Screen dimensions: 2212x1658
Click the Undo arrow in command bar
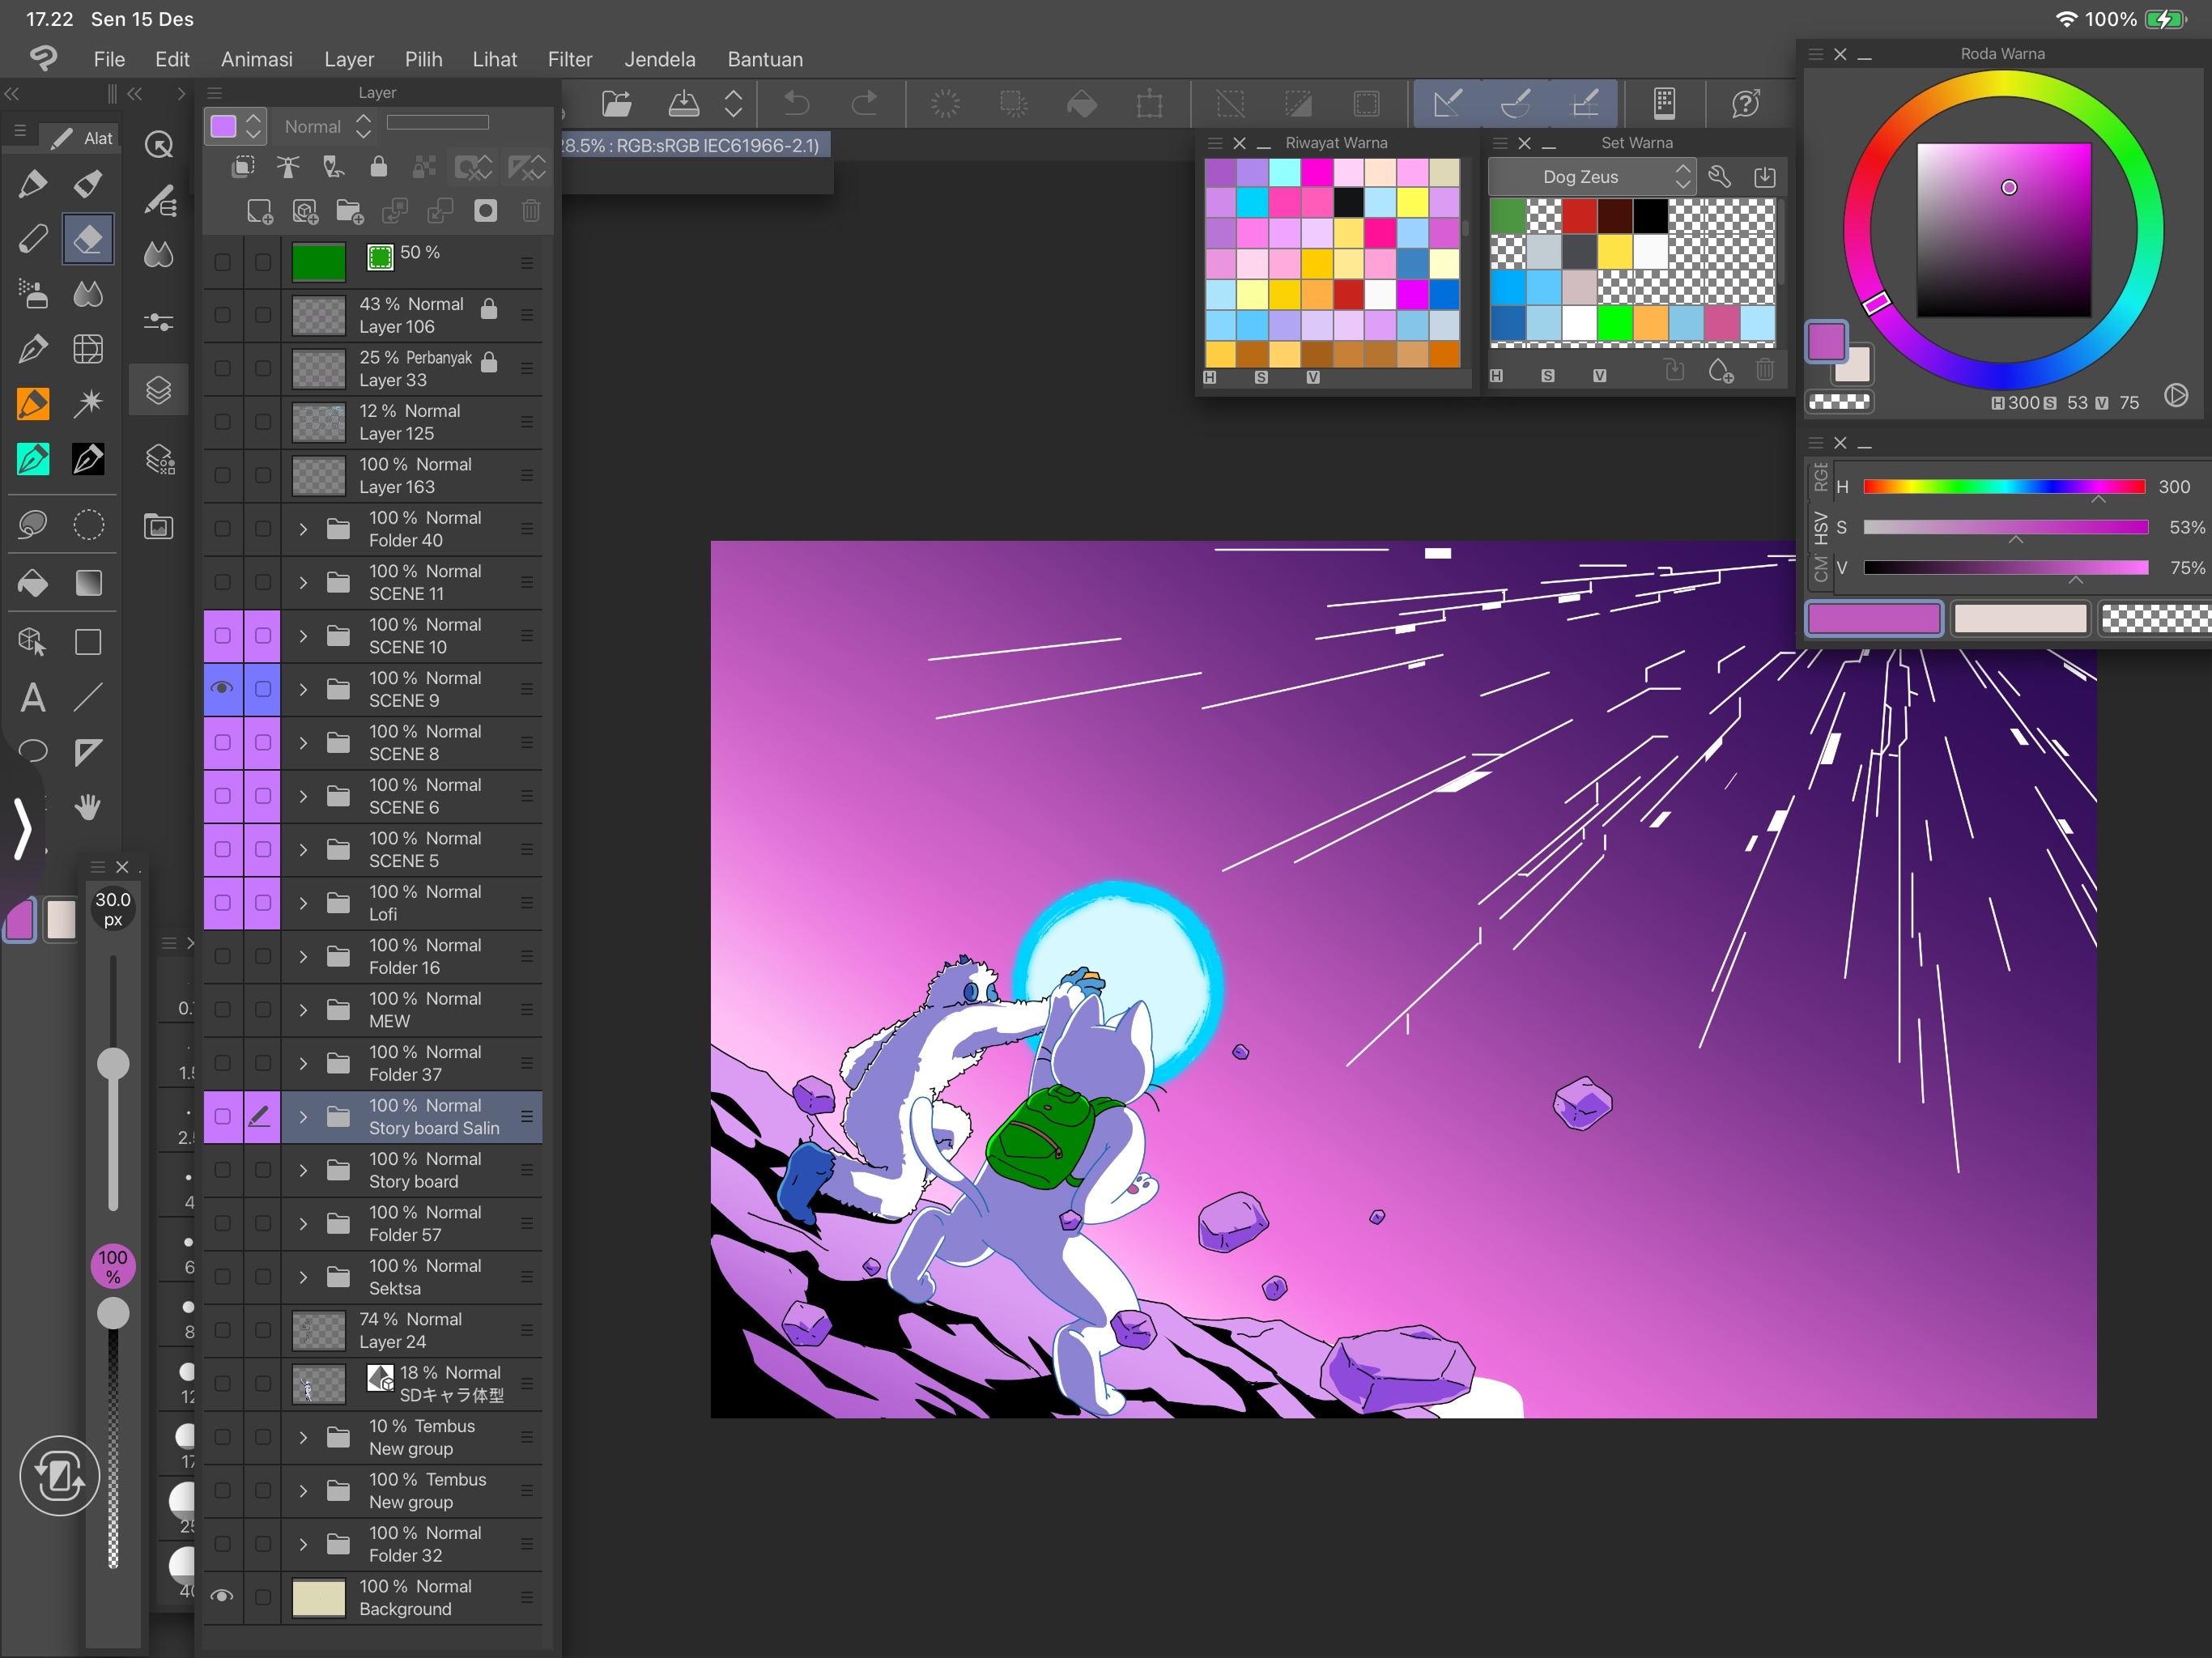click(x=796, y=103)
